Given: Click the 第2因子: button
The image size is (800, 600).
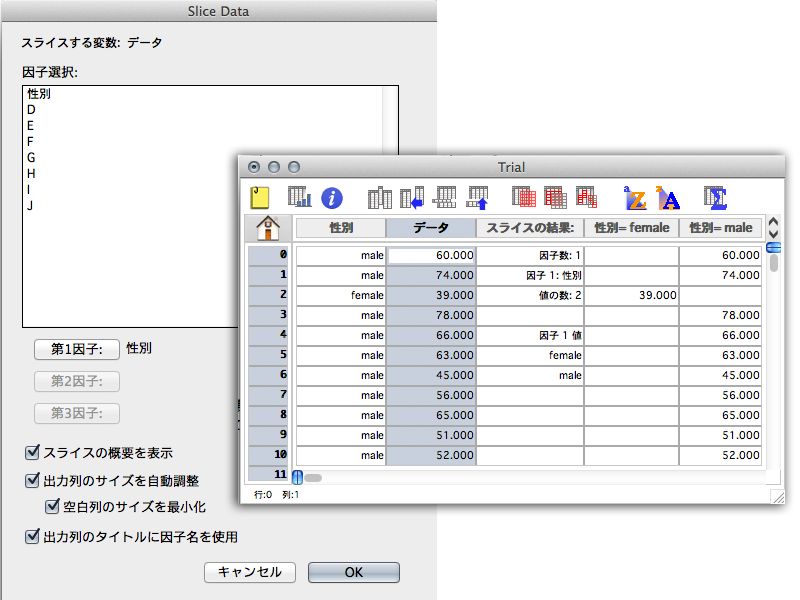Looking at the screenshot, I should point(77,381).
